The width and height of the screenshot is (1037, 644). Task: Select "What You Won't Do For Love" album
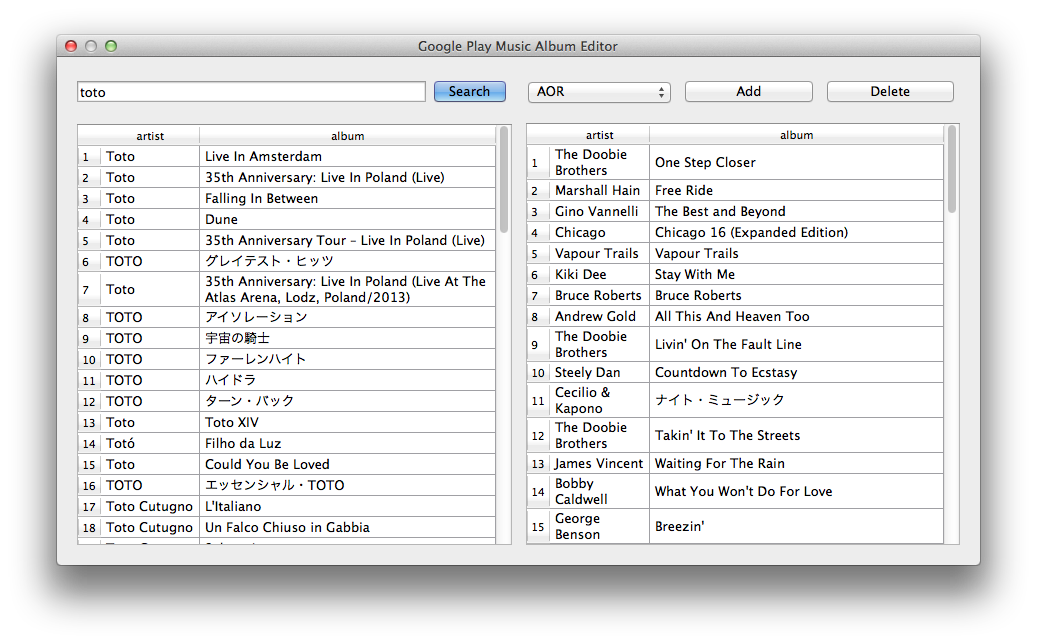[x=796, y=491]
